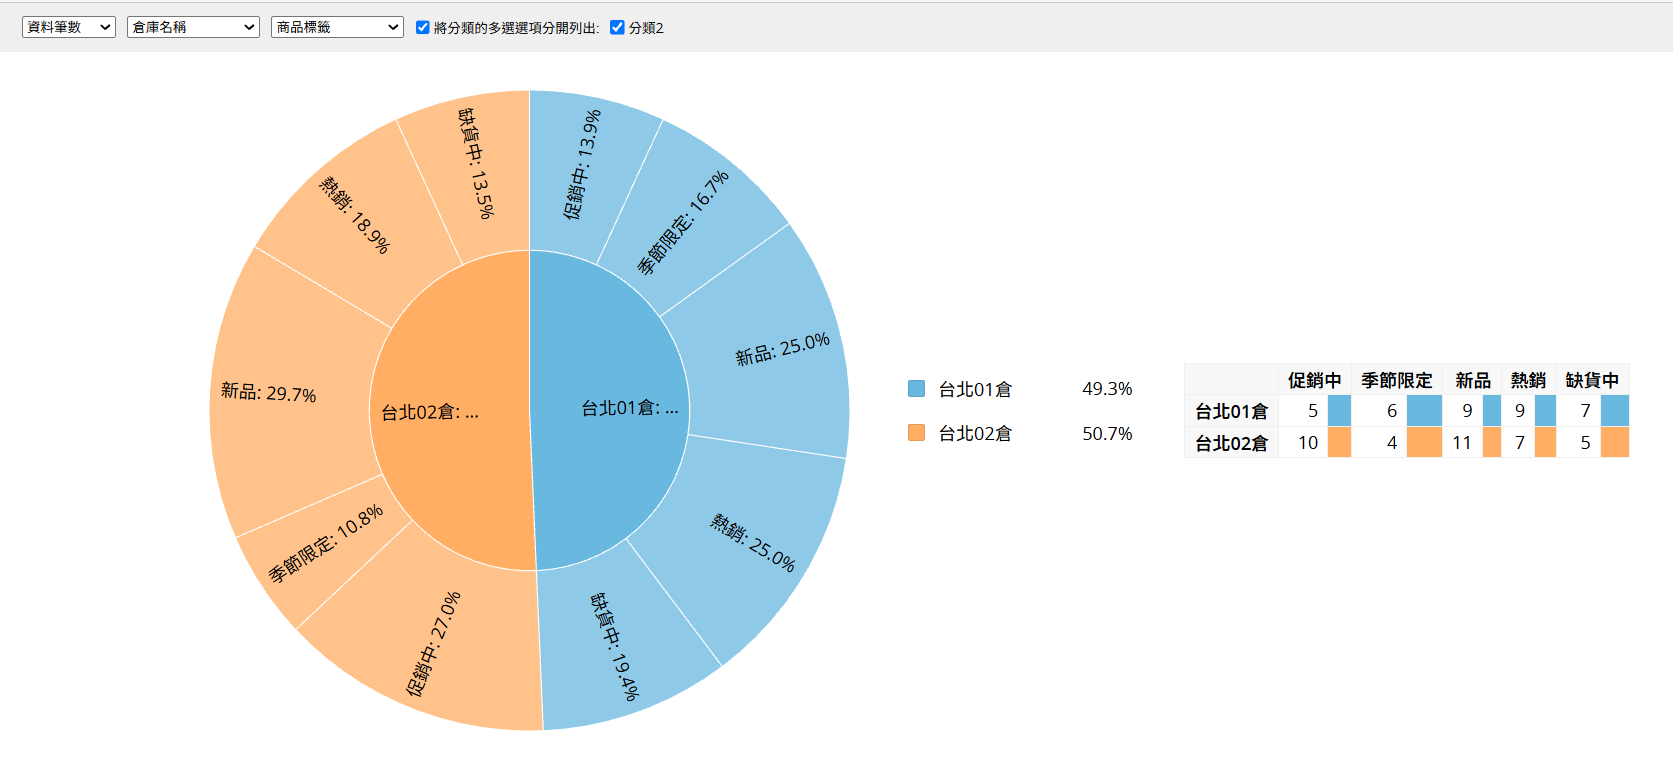Open the 資料筆數 dropdown

click(69, 27)
